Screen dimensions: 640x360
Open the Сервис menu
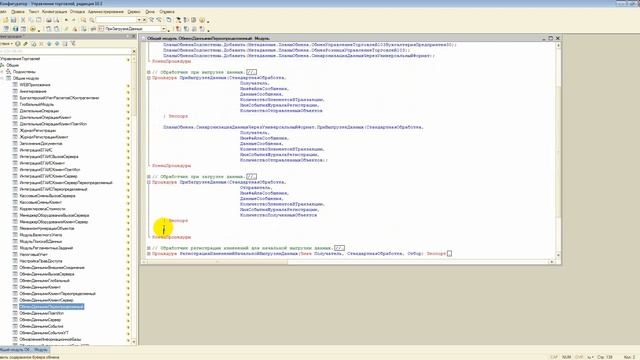point(134,12)
